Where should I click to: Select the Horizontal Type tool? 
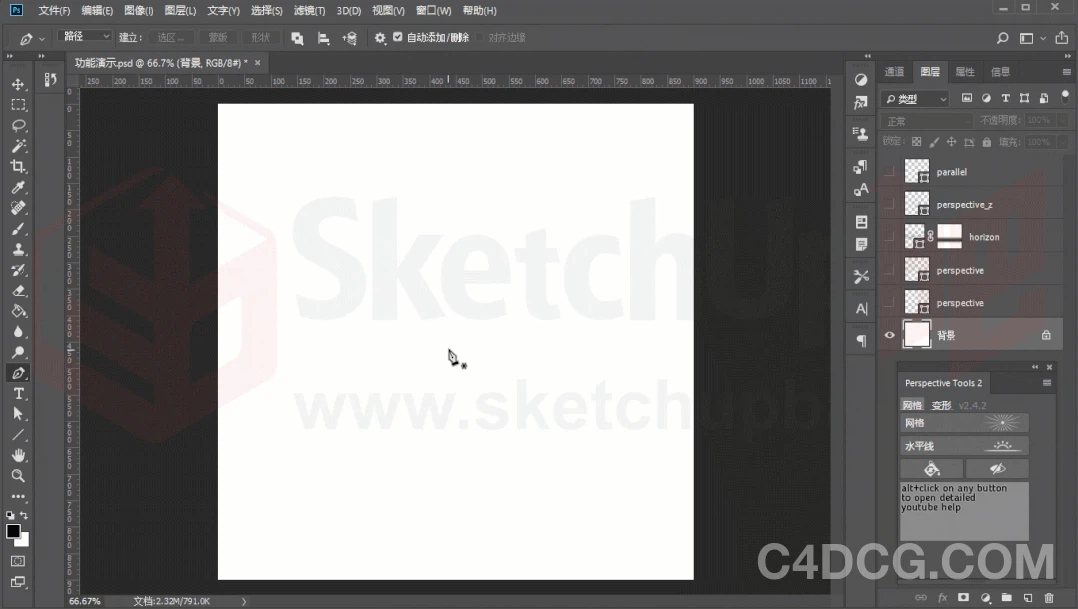18,393
